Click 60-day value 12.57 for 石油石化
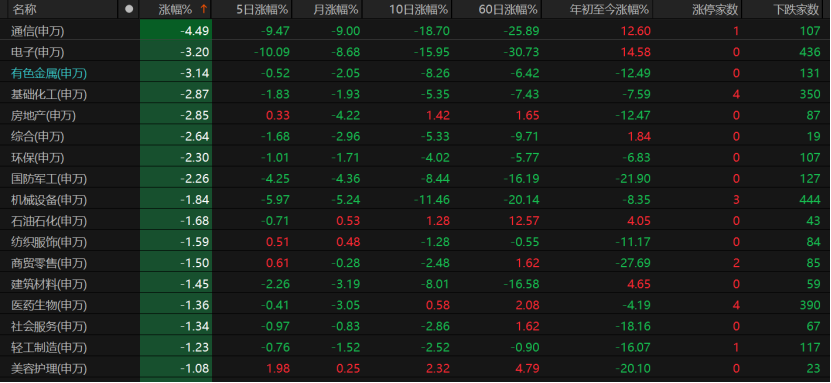Screen dimensions: 831x383 [525, 221]
